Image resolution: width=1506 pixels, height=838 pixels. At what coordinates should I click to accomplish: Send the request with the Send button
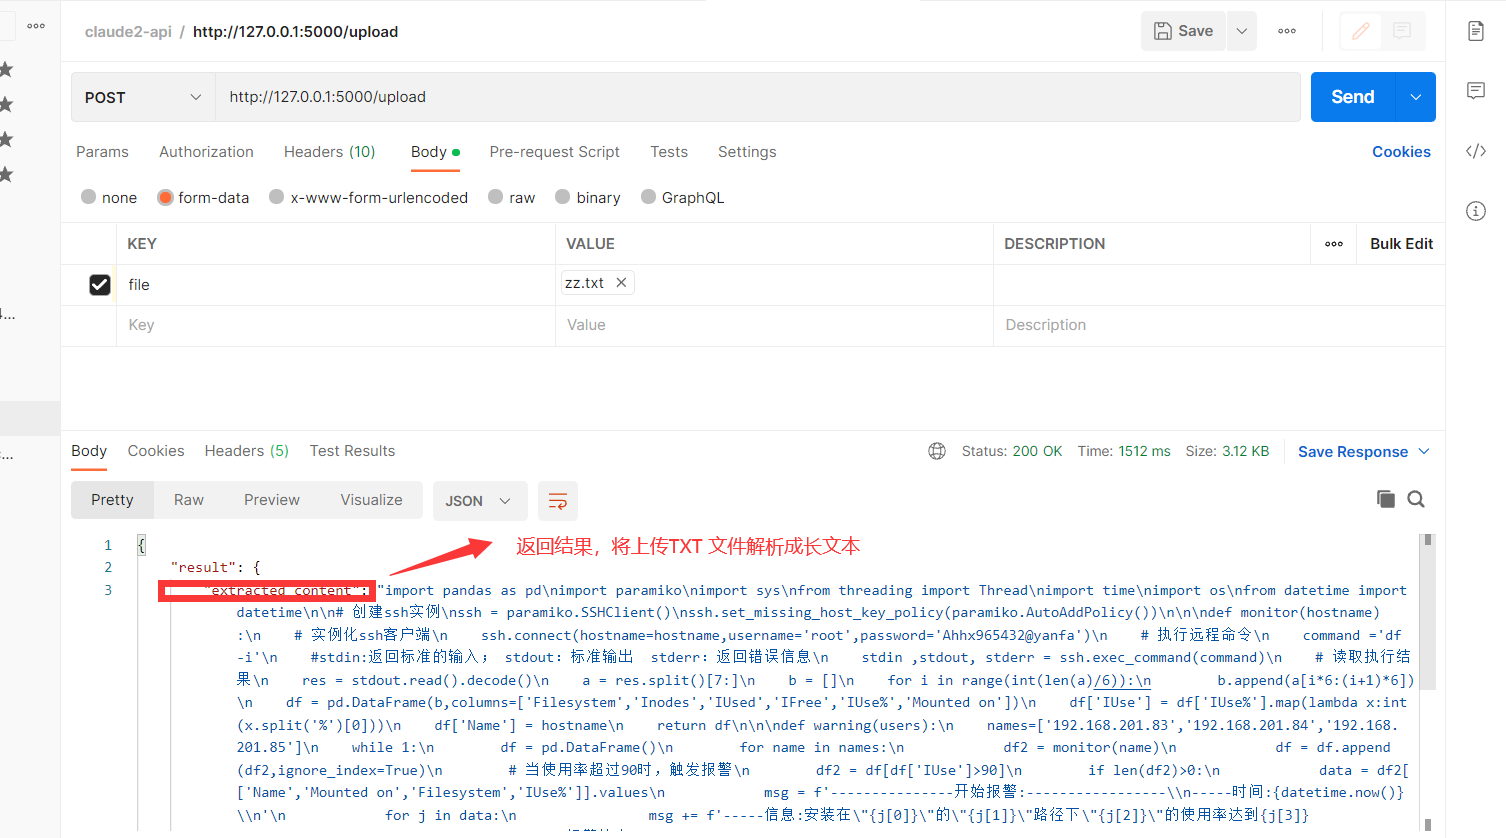(1353, 97)
